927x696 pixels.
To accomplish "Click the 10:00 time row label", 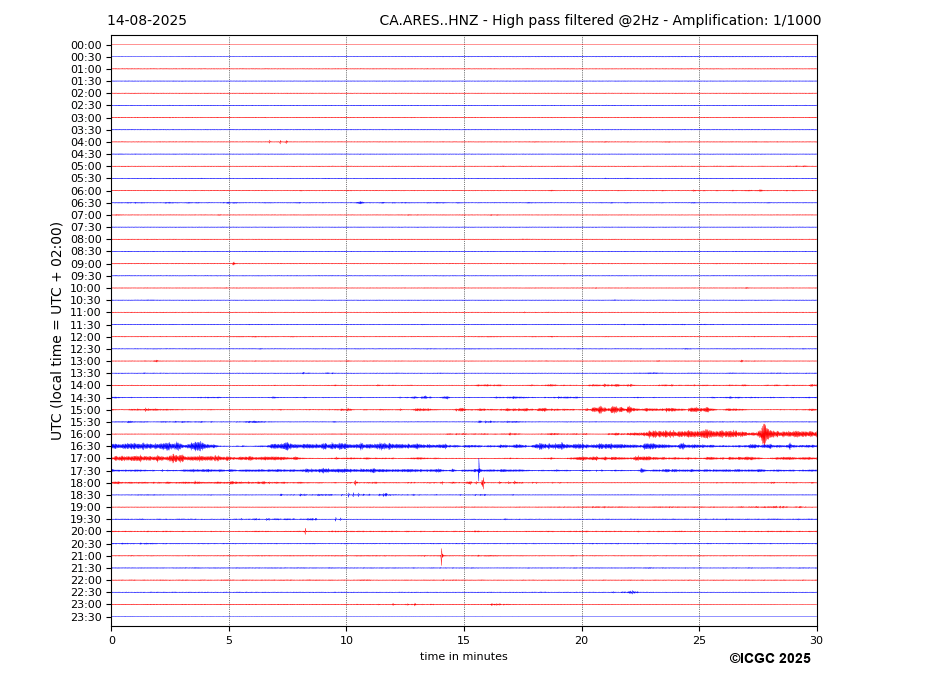I will point(86,289).
